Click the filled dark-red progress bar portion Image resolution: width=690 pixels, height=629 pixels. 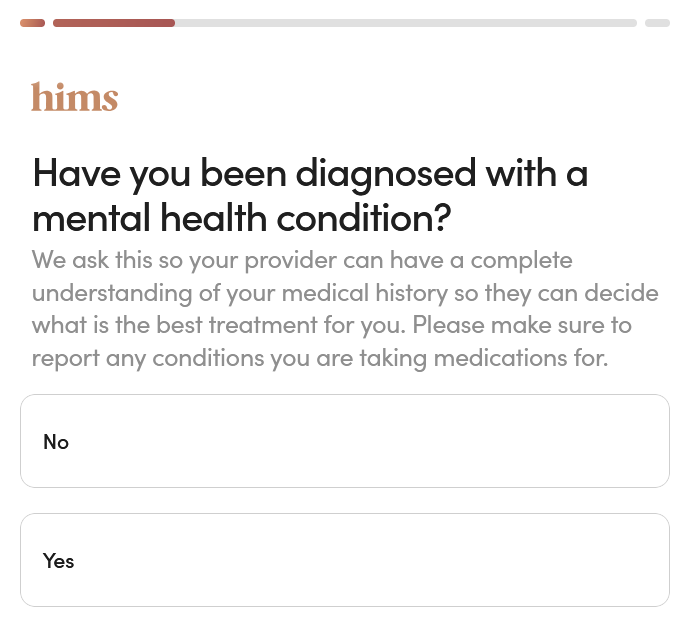(114, 22)
